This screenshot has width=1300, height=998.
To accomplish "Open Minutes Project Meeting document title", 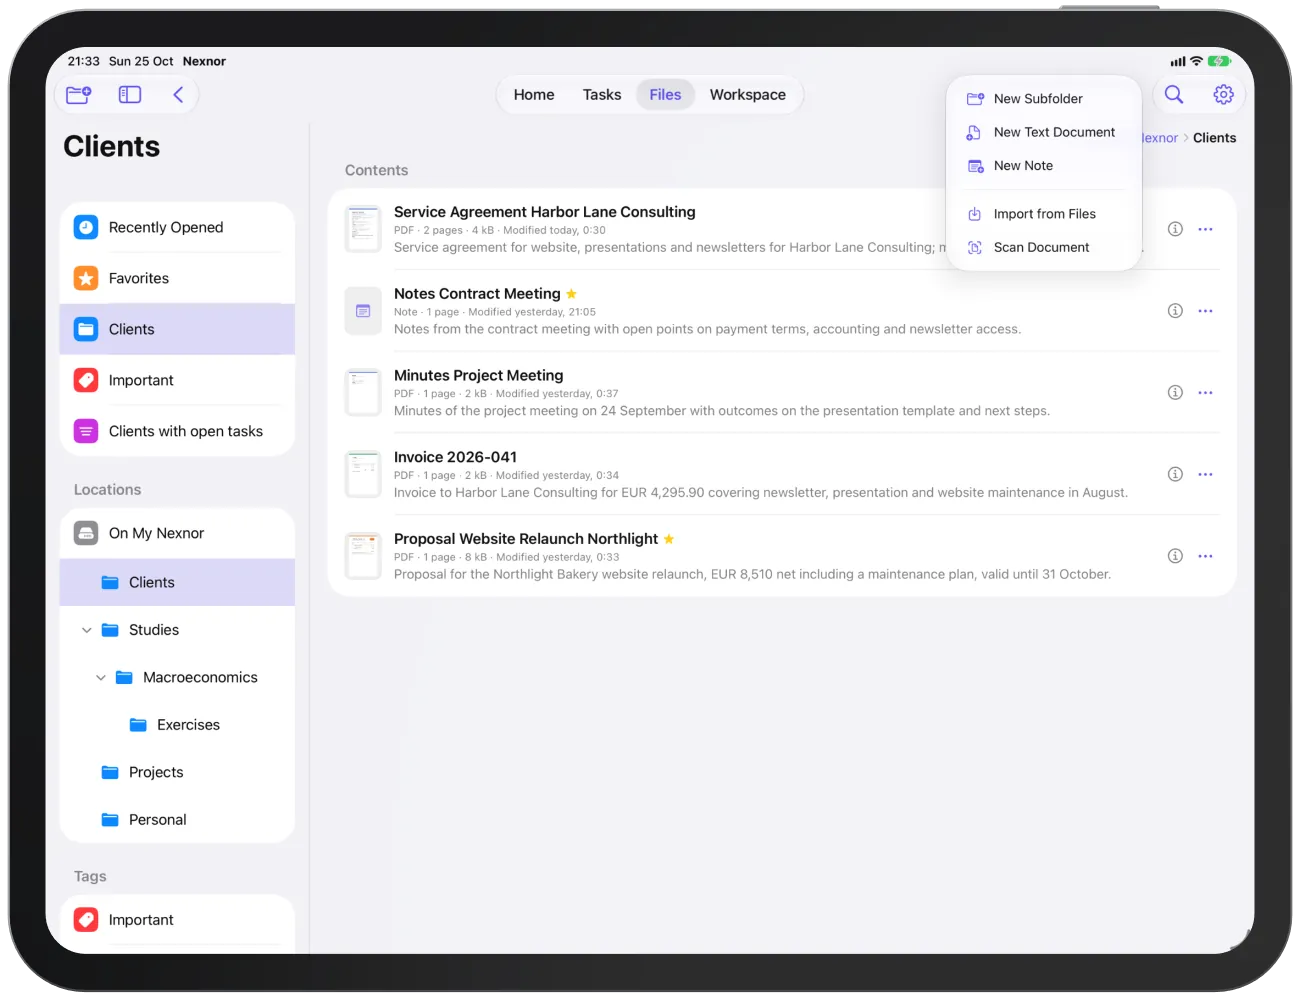I will 479,375.
